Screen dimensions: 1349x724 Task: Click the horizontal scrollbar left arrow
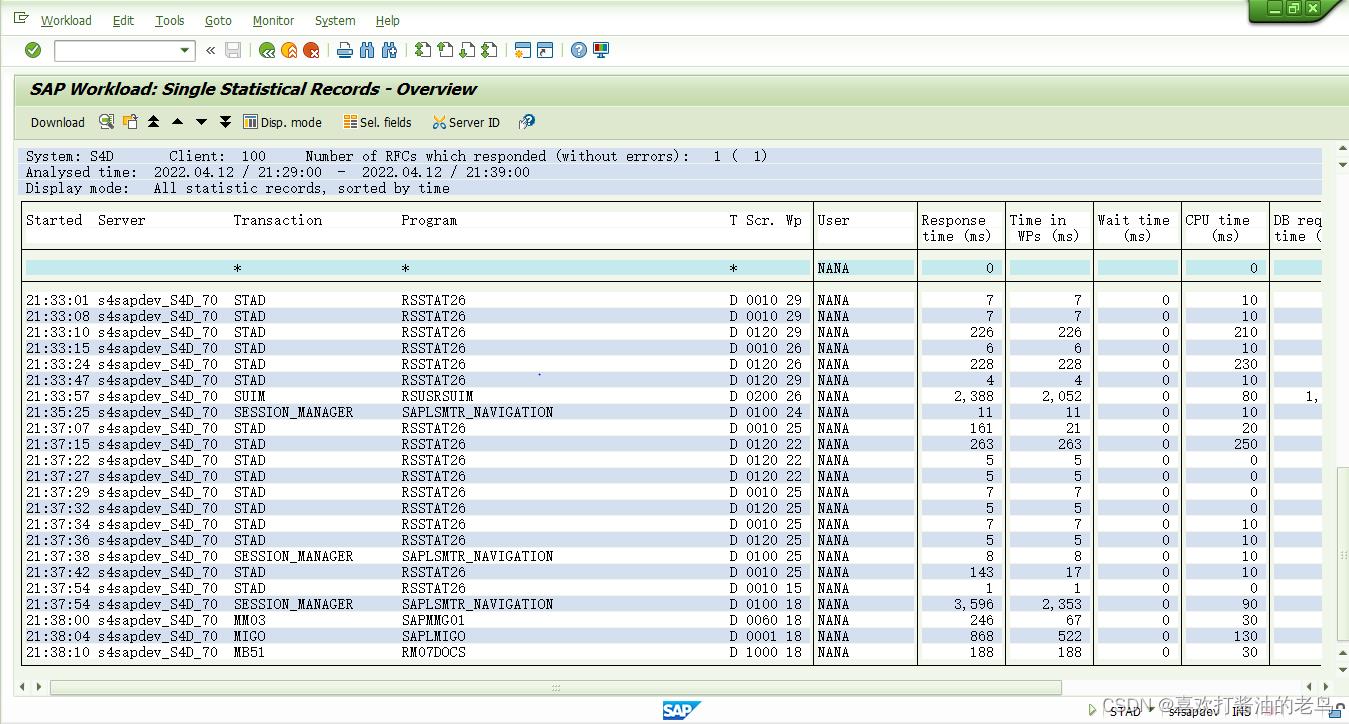24,687
